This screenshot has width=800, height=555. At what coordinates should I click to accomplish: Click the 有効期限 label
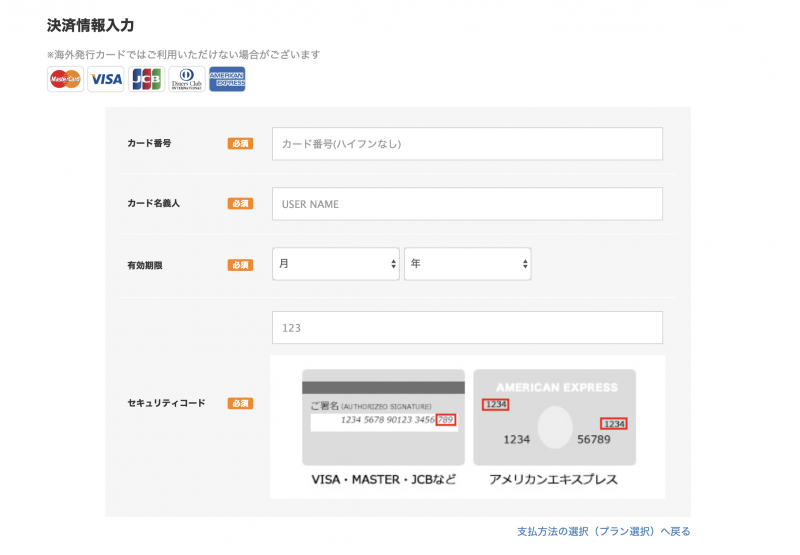tap(145, 265)
